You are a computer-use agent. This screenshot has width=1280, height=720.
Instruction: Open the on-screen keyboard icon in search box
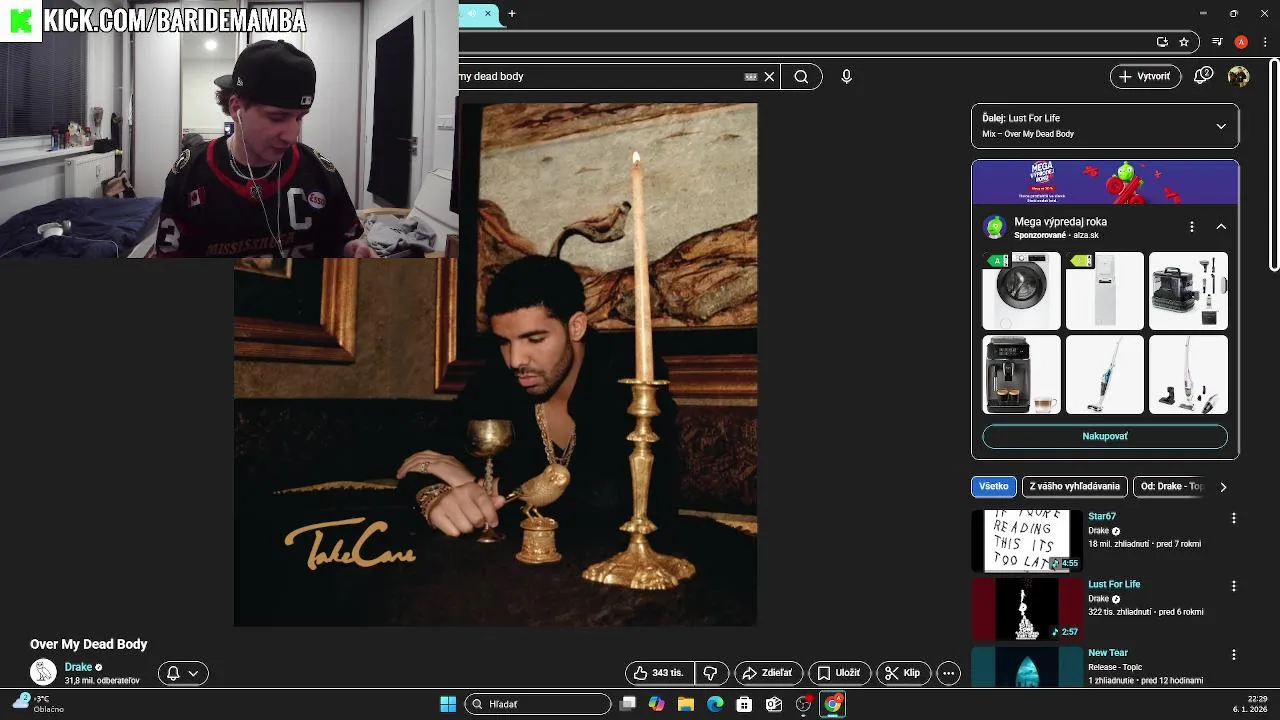coord(751,76)
